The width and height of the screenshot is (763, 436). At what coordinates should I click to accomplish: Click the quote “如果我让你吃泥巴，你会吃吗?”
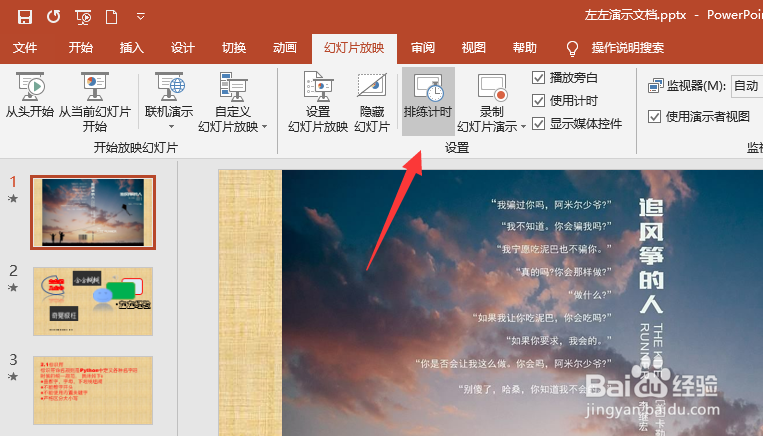pos(542,318)
